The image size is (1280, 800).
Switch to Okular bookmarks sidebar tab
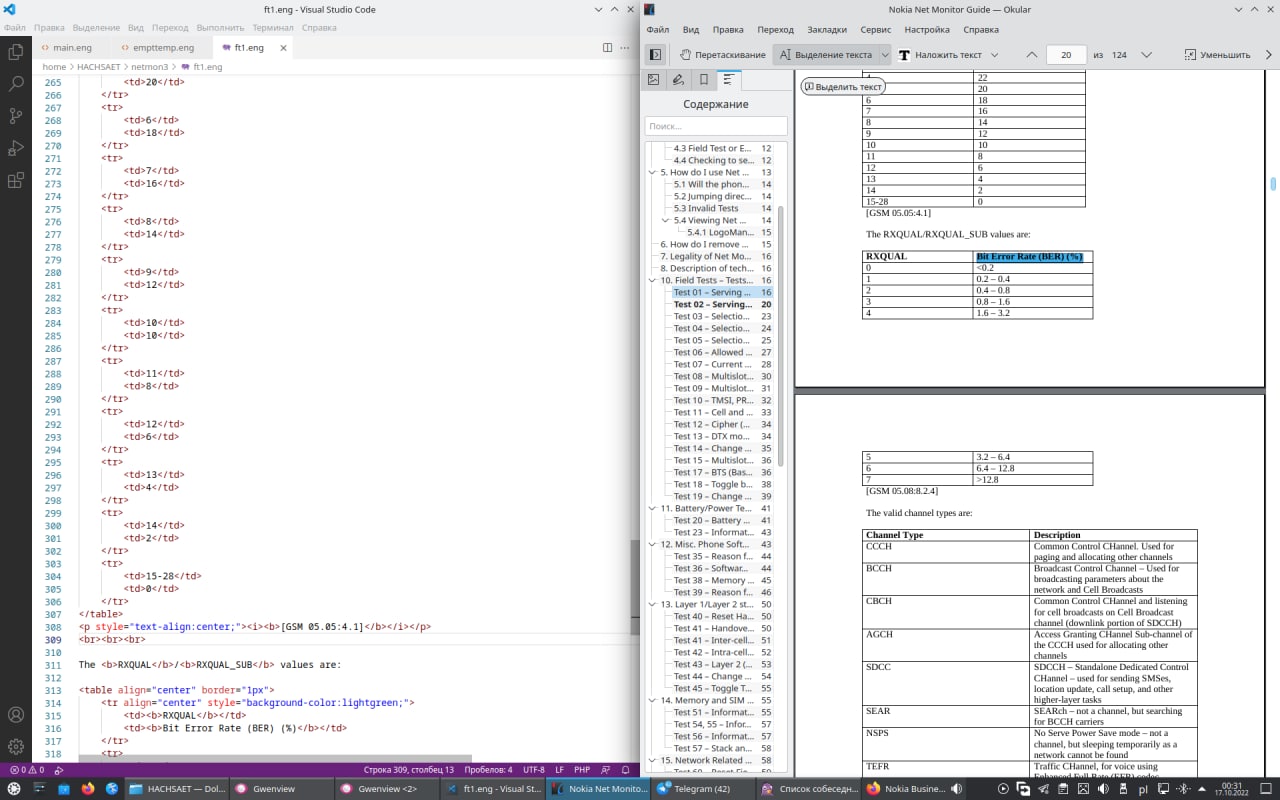(704, 80)
